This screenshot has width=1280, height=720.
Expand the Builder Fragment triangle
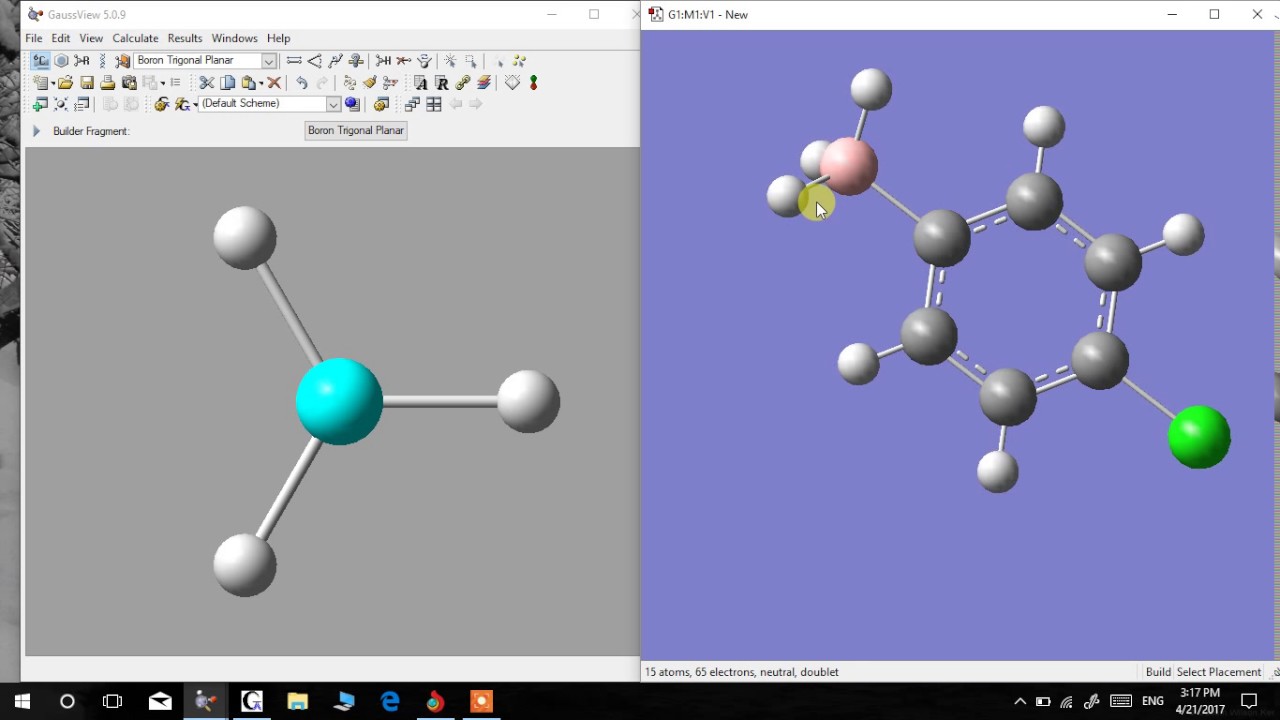pos(36,131)
